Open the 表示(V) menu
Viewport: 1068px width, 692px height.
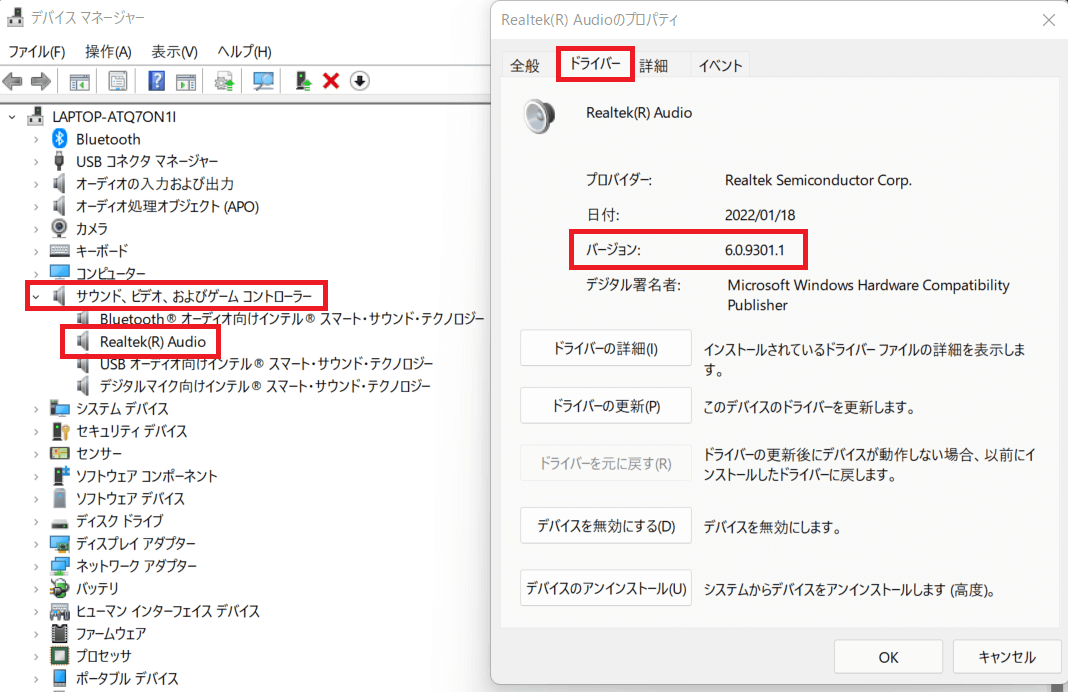(174, 52)
